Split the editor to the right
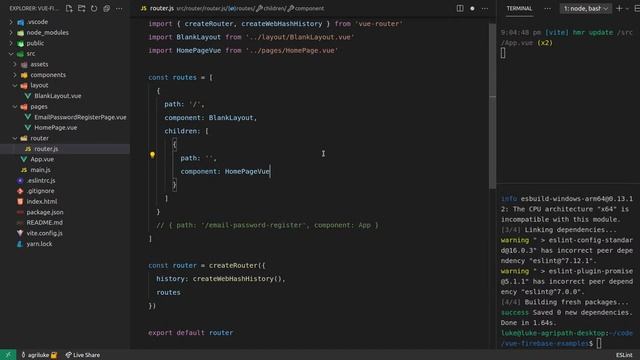 click(x=460, y=8)
